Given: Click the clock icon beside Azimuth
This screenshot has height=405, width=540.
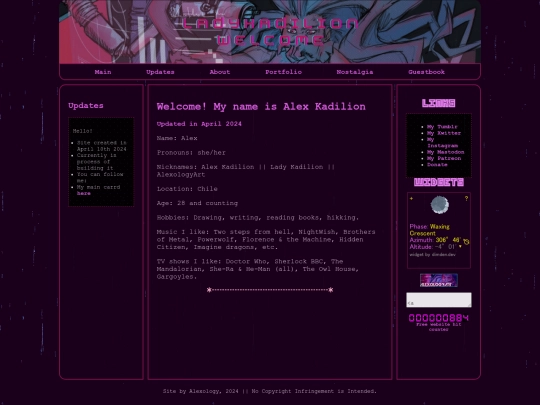Looking at the screenshot, I should click(x=466, y=242).
